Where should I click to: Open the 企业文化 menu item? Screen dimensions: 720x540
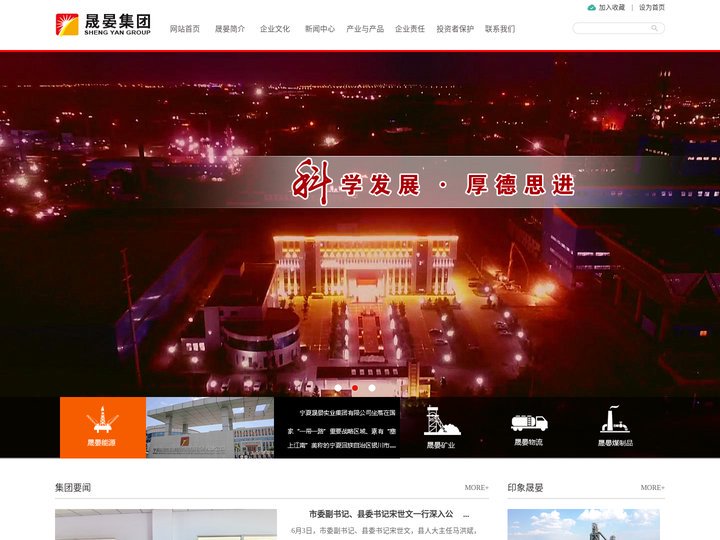[x=275, y=29]
